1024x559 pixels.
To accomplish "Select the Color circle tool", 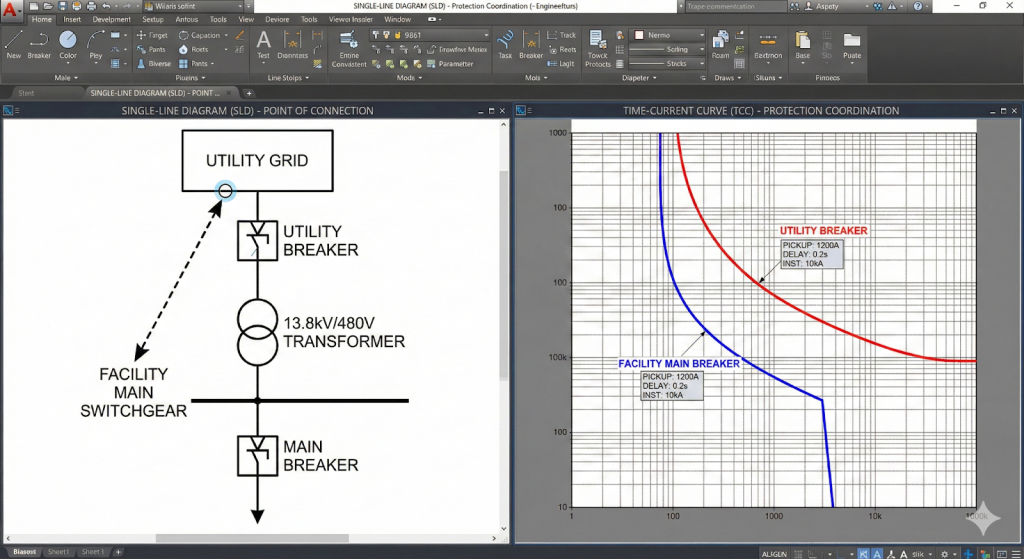I will coord(68,45).
